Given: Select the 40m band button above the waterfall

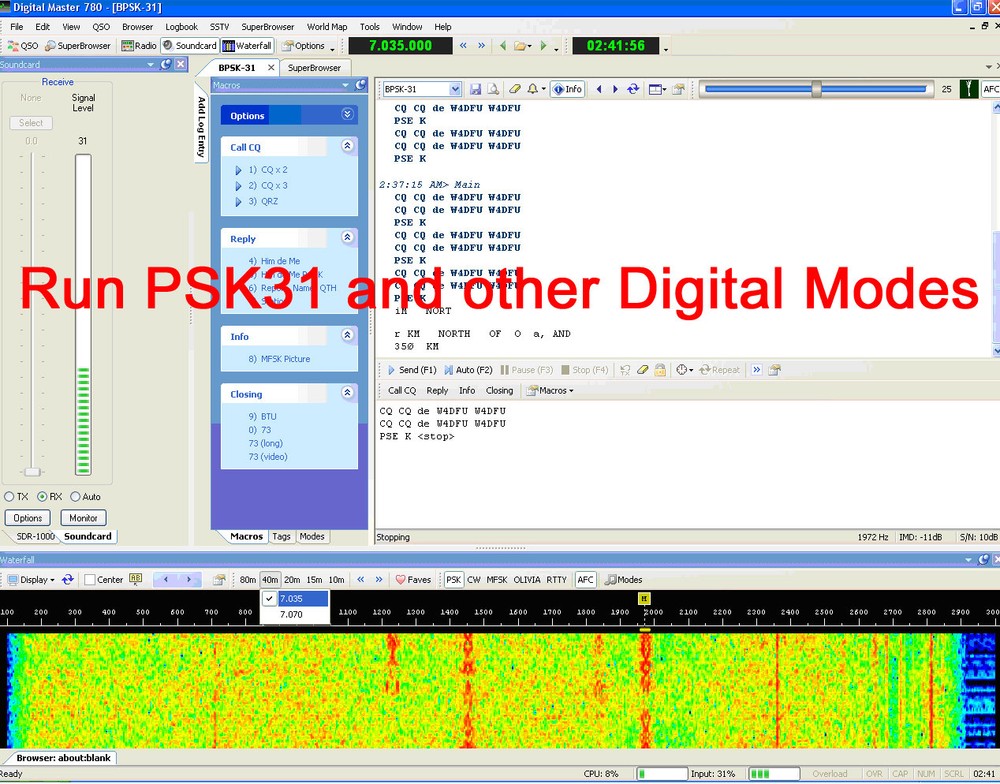Looking at the screenshot, I should [271, 579].
